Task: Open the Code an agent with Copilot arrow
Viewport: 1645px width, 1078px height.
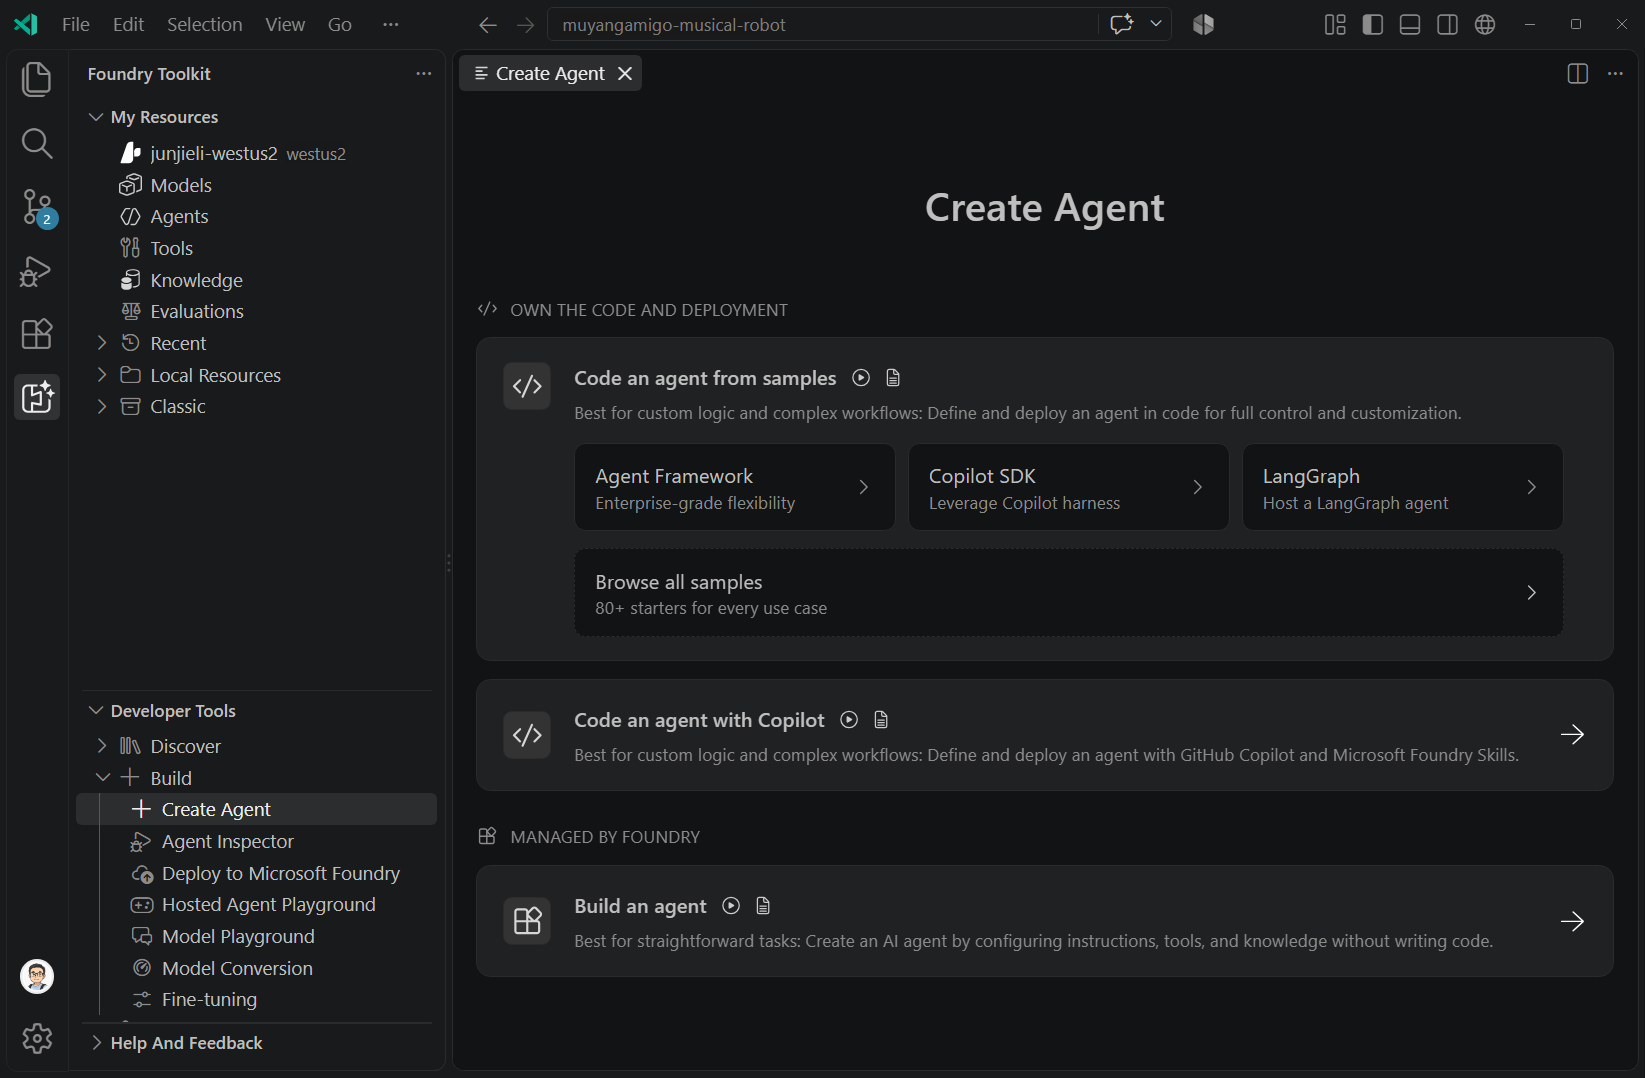Action: click(1572, 735)
